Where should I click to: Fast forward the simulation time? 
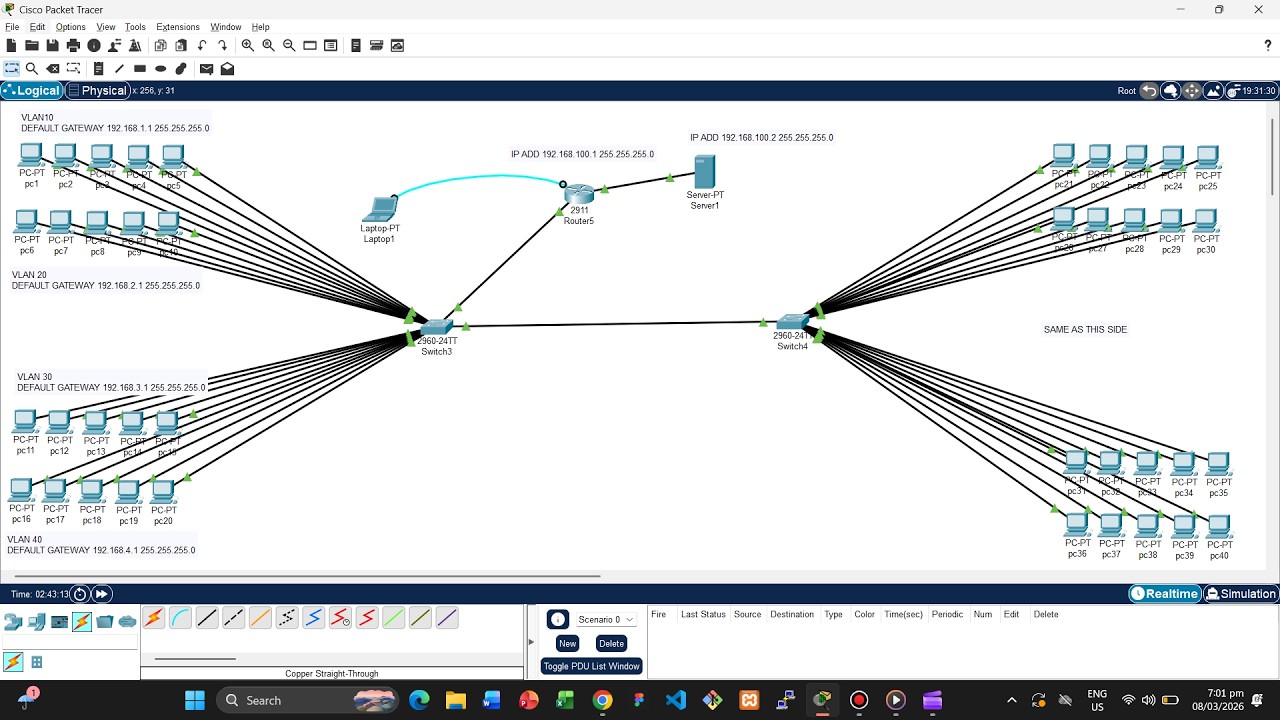pos(101,594)
